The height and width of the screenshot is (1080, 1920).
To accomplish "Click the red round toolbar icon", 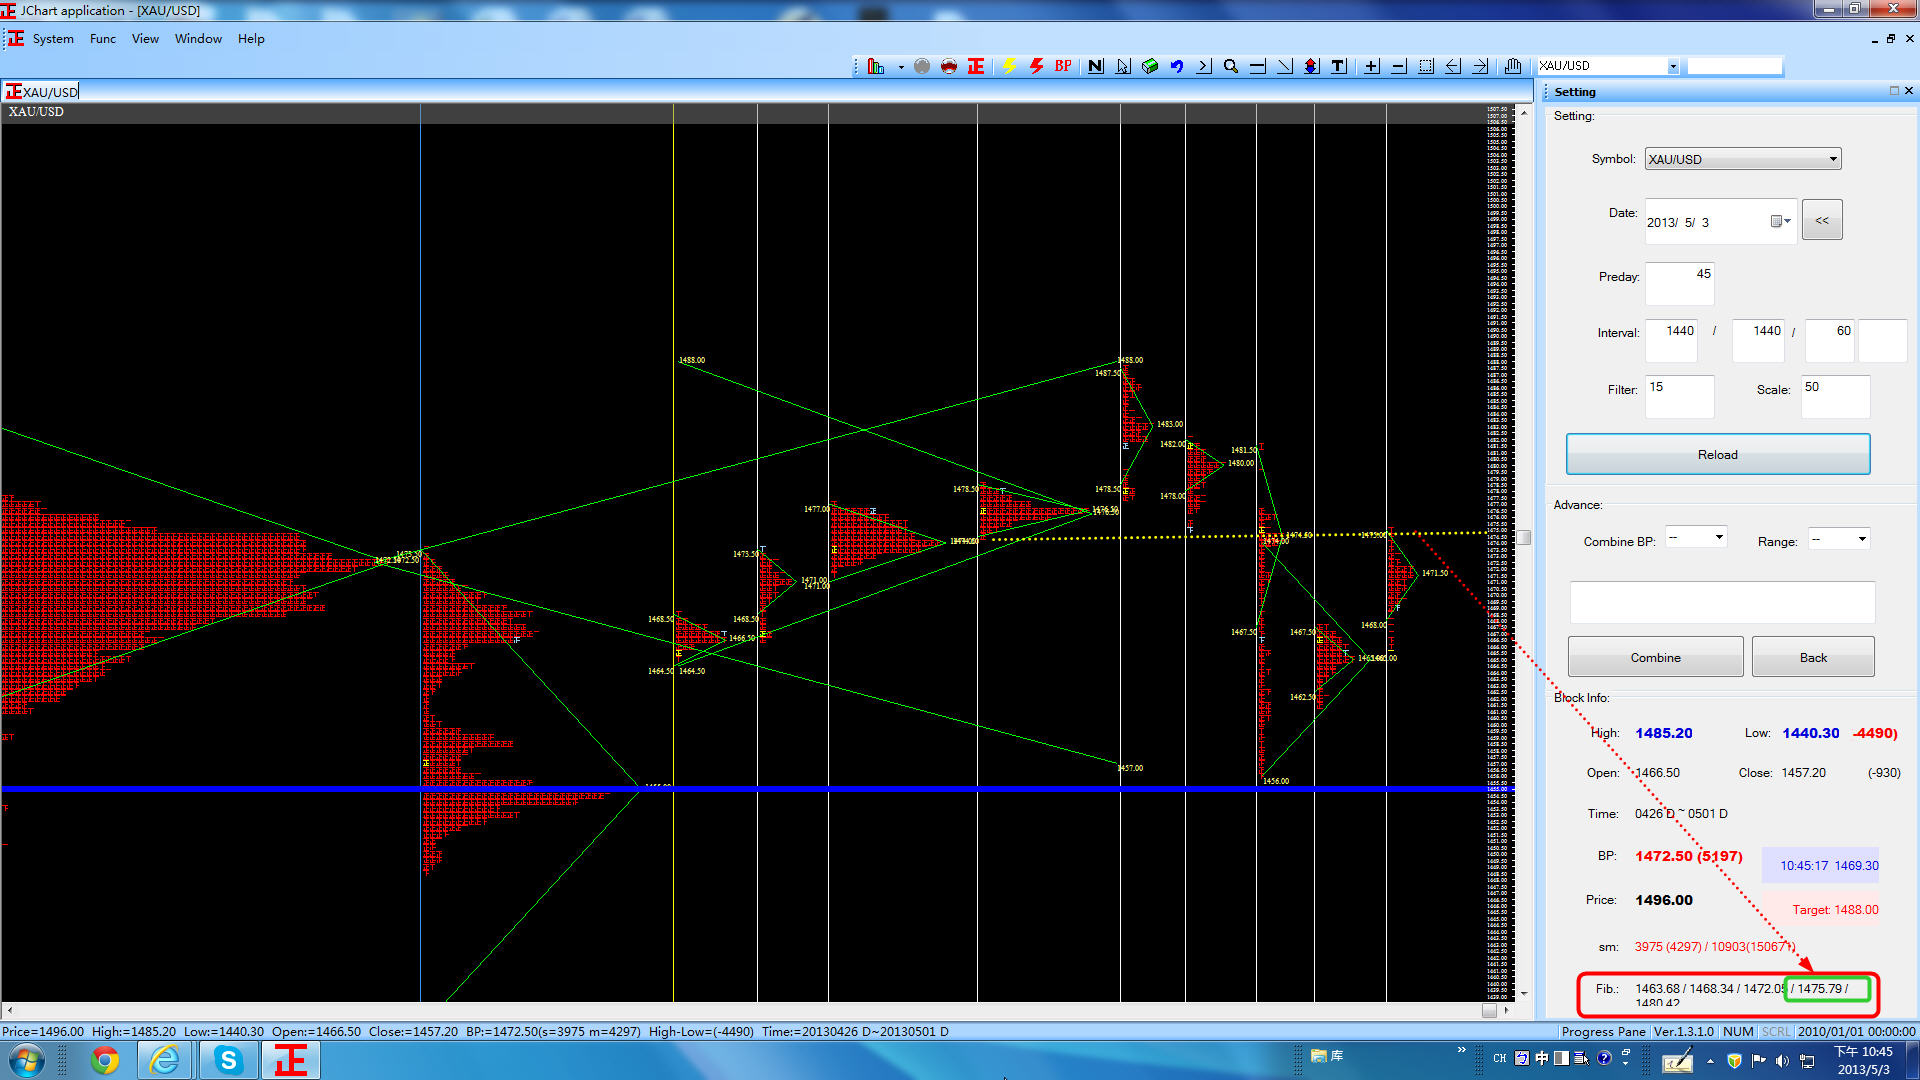I will click(949, 66).
